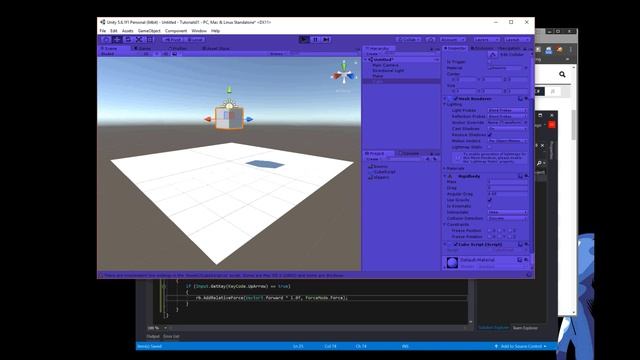Switch to the Game tab

point(143,49)
